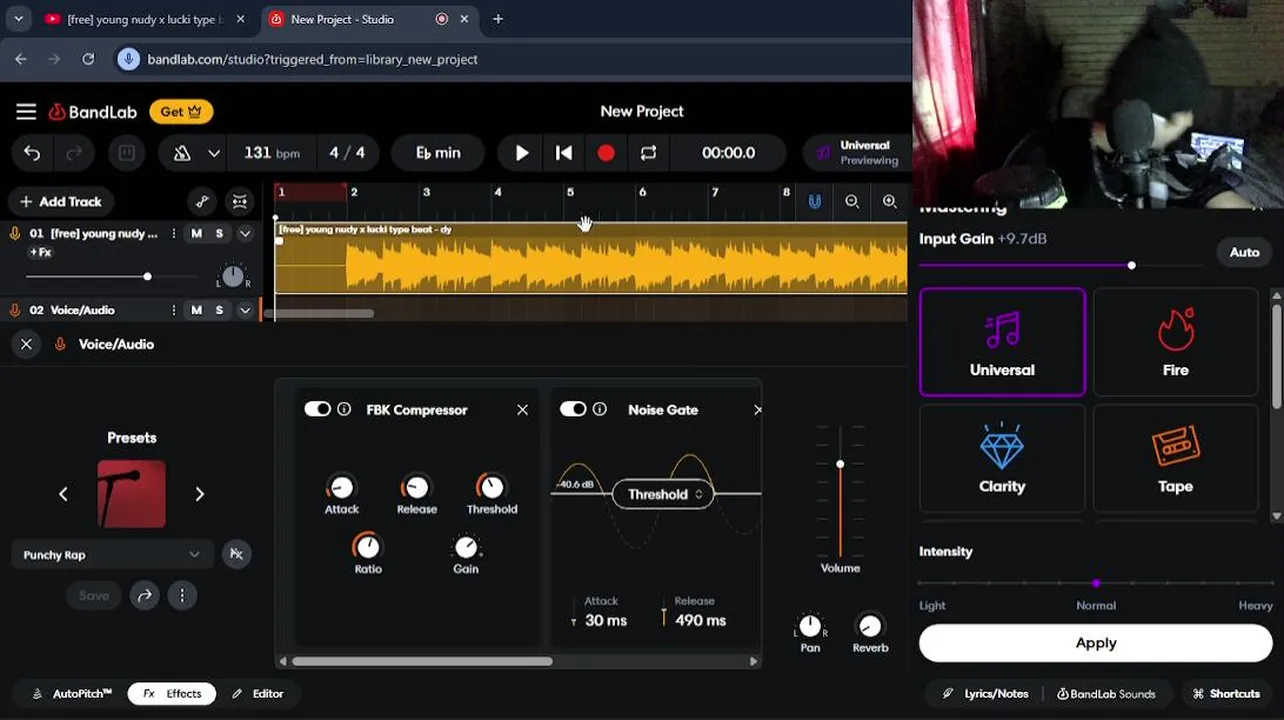1284x720 pixels.
Task: Open track 01 three-dot menu
Action: click(x=174, y=233)
